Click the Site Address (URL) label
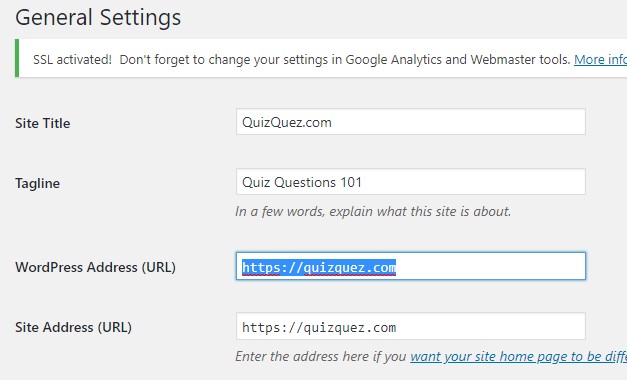627x380 pixels. (x=73, y=327)
